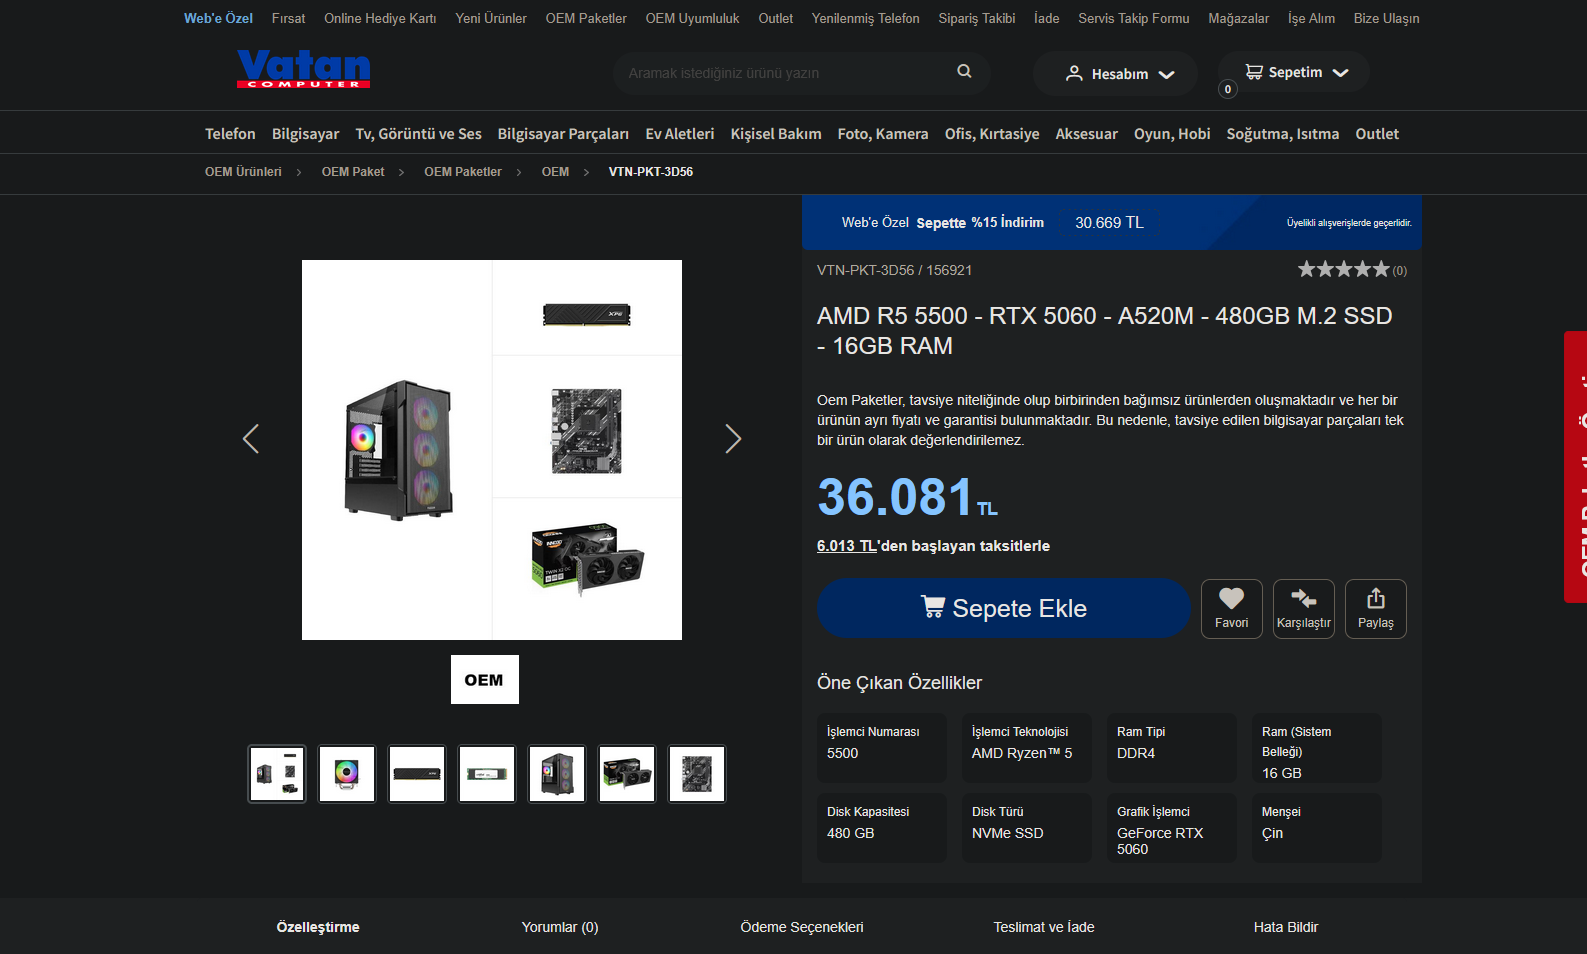Select the graphics card thumbnail
Screen dimensions: 1587x954
[627, 774]
